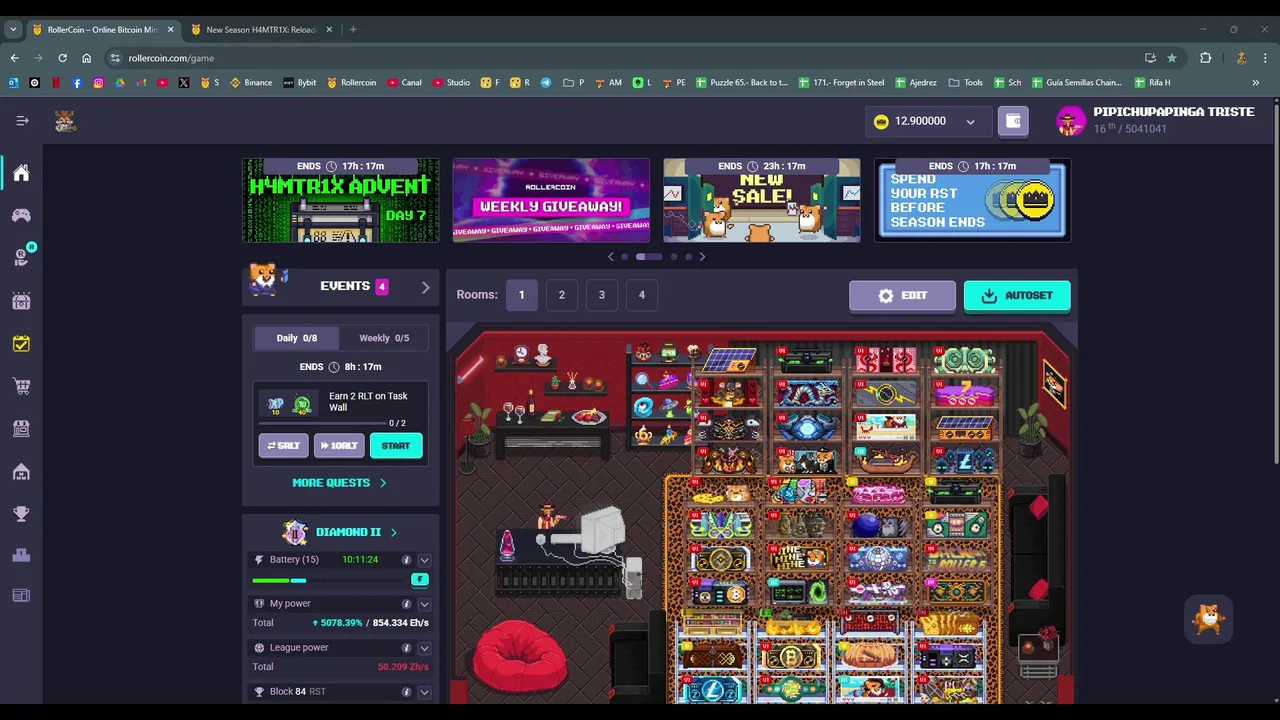Open the shopping cart Store icon

21,386
